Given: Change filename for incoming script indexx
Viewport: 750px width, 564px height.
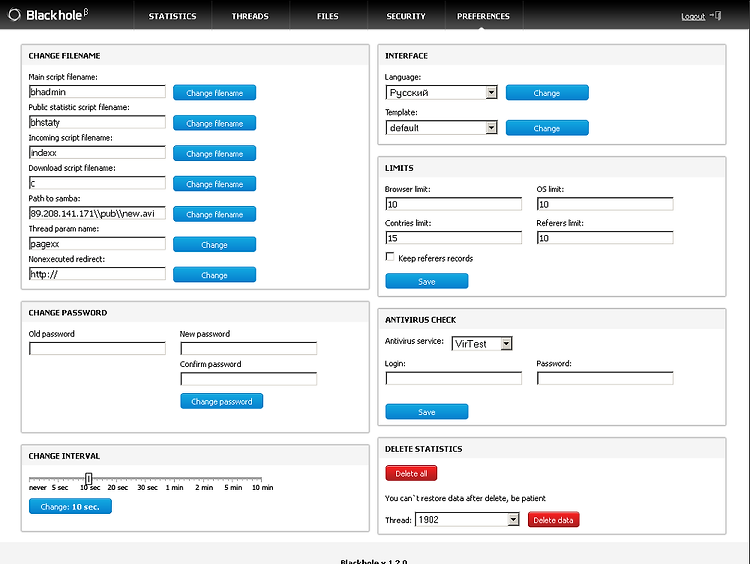Looking at the screenshot, I should click(214, 154).
